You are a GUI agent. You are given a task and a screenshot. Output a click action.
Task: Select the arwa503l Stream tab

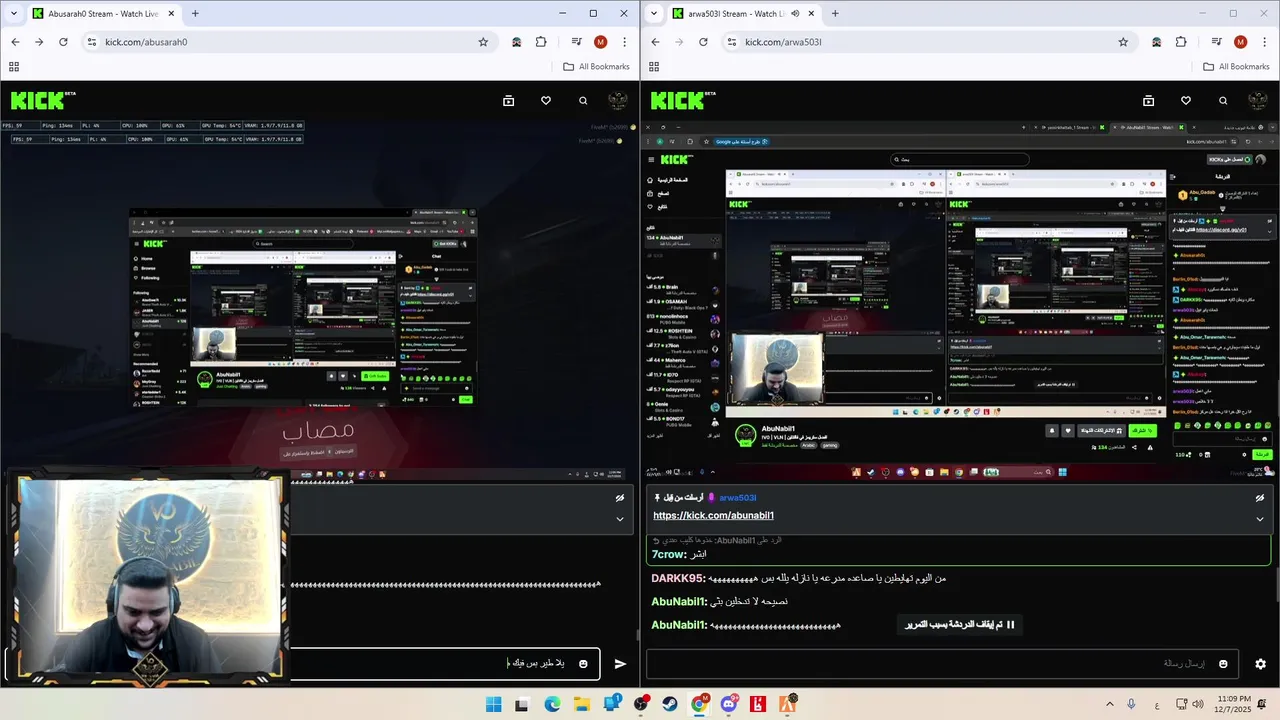click(x=743, y=14)
